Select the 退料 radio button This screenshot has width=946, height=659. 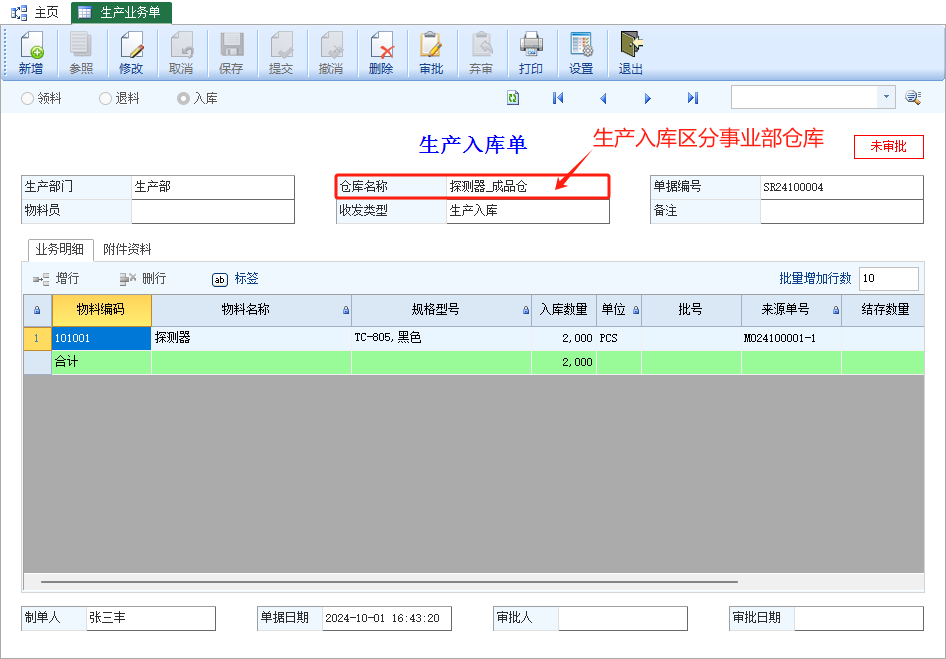pyautogui.click(x=106, y=99)
